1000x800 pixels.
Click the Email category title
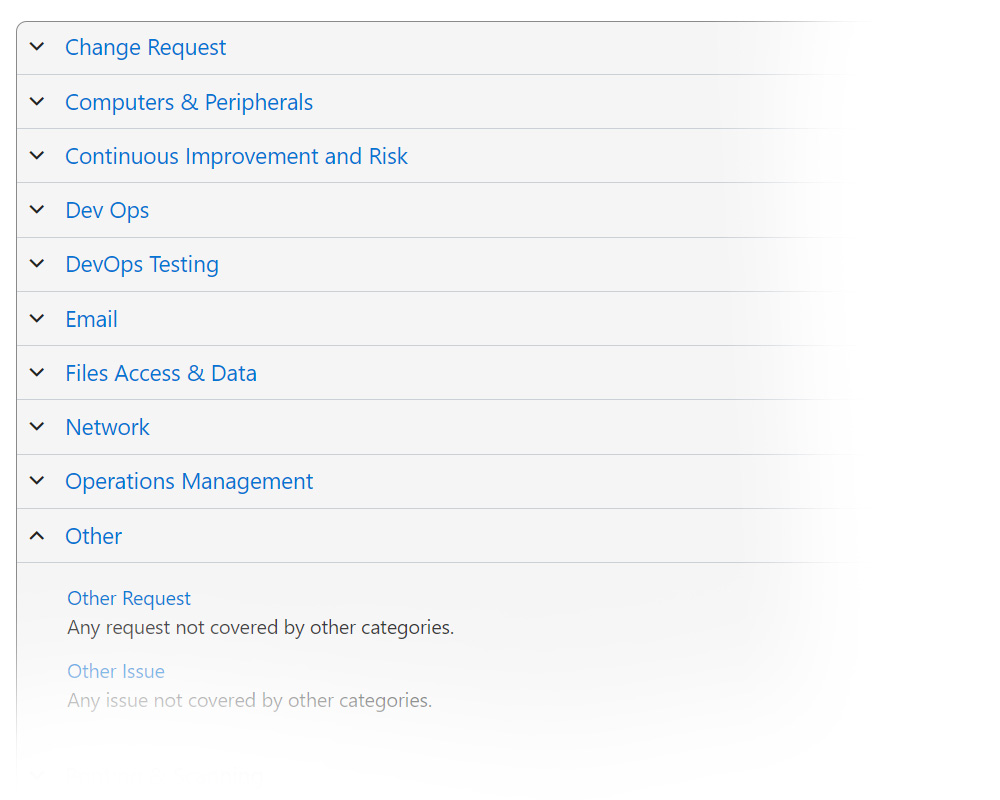(x=91, y=319)
